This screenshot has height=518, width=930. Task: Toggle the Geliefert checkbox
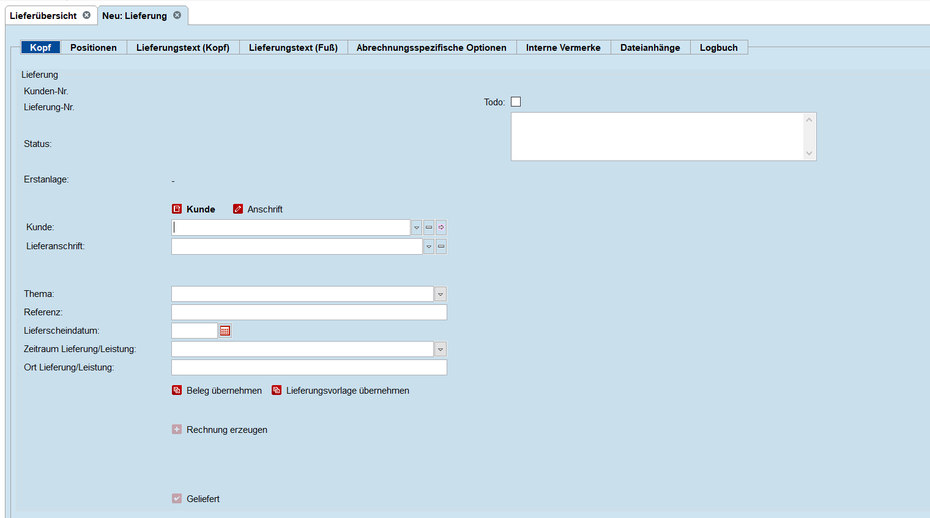[177, 498]
